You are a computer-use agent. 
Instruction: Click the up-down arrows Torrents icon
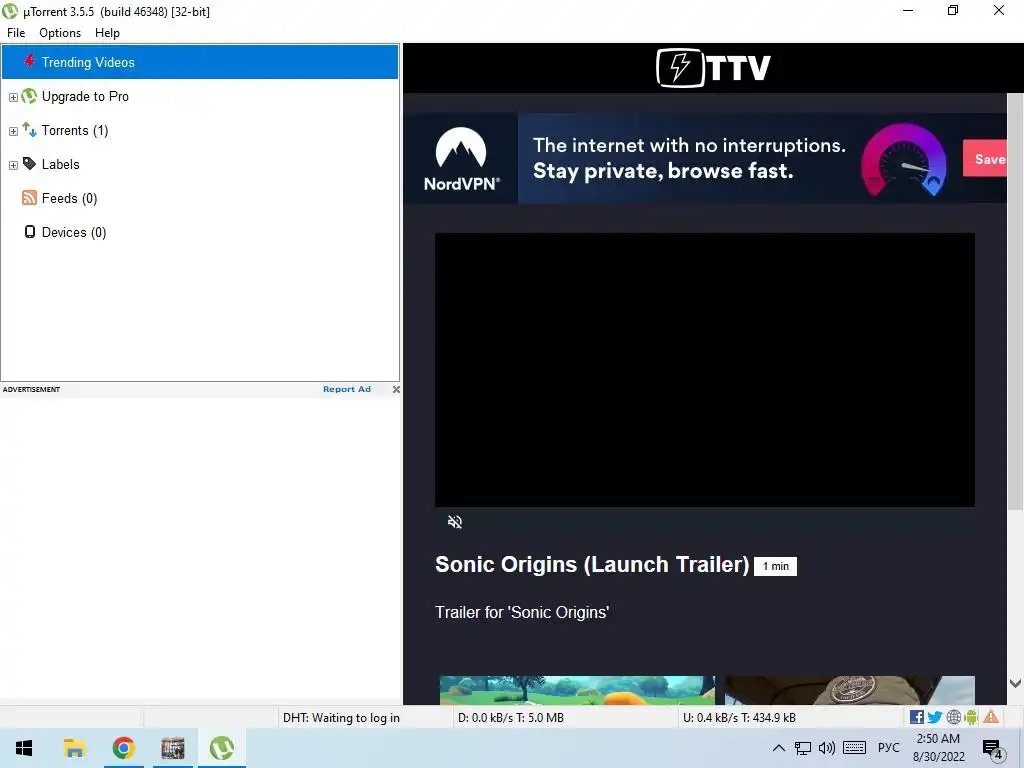[x=29, y=129]
